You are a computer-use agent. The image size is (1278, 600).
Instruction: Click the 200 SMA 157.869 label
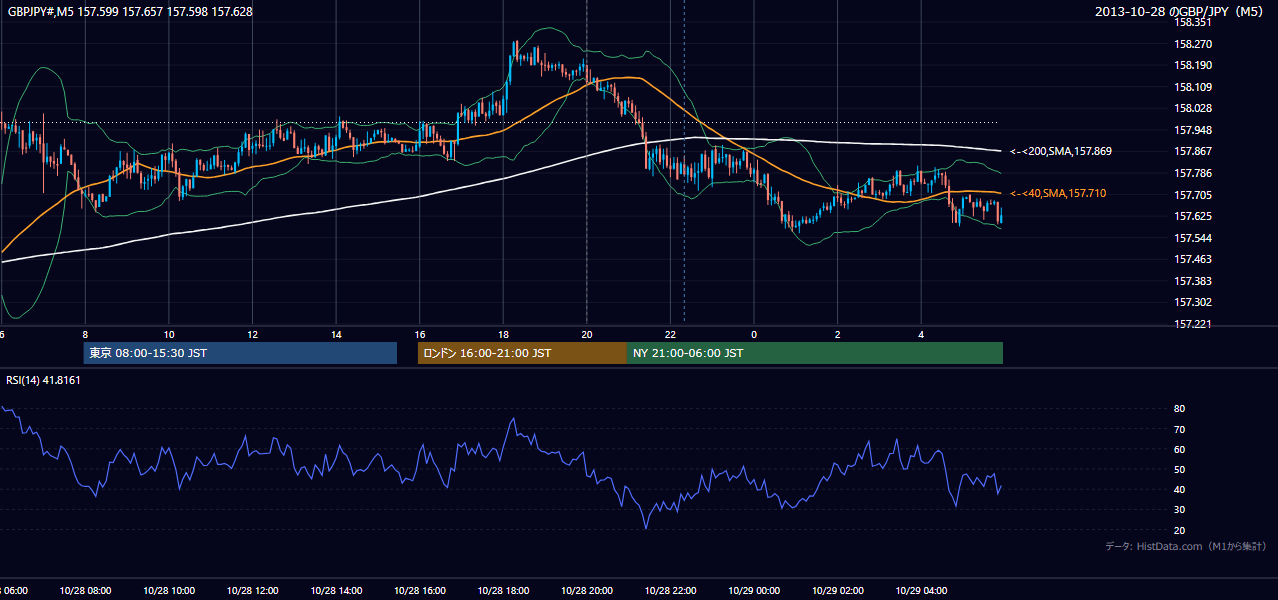1061,151
